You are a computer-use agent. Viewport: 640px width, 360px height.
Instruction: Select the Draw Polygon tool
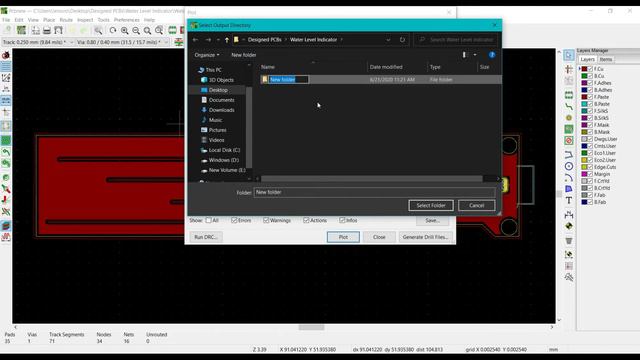(569, 189)
